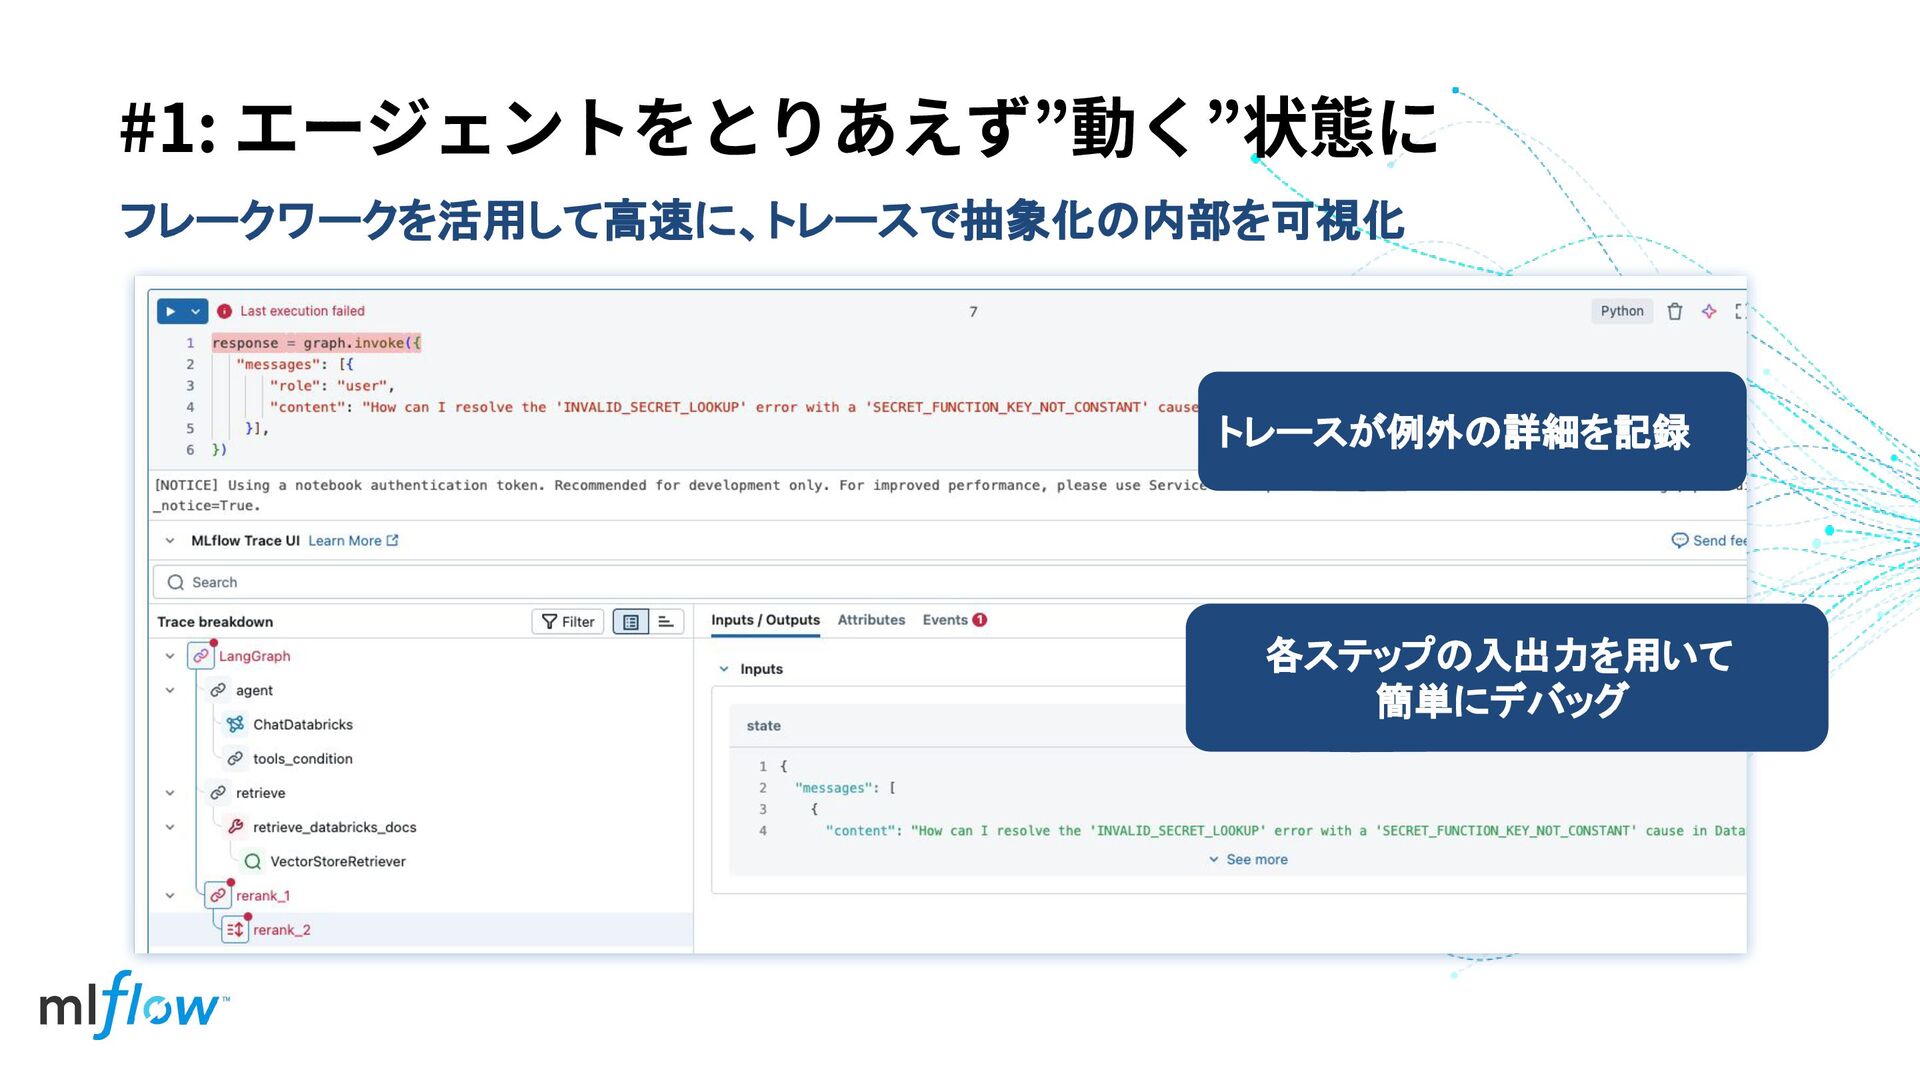Click the Python language selector

pyautogui.click(x=1621, y=311)
